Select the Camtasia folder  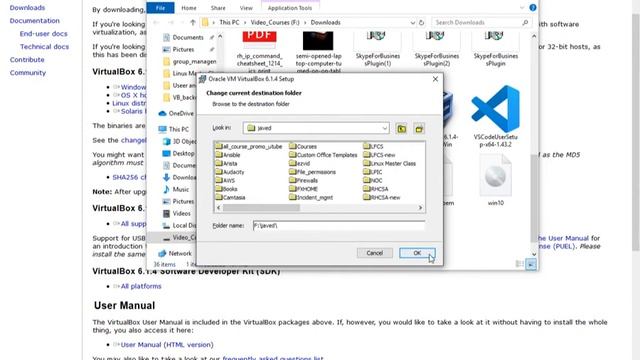[231, 198]
